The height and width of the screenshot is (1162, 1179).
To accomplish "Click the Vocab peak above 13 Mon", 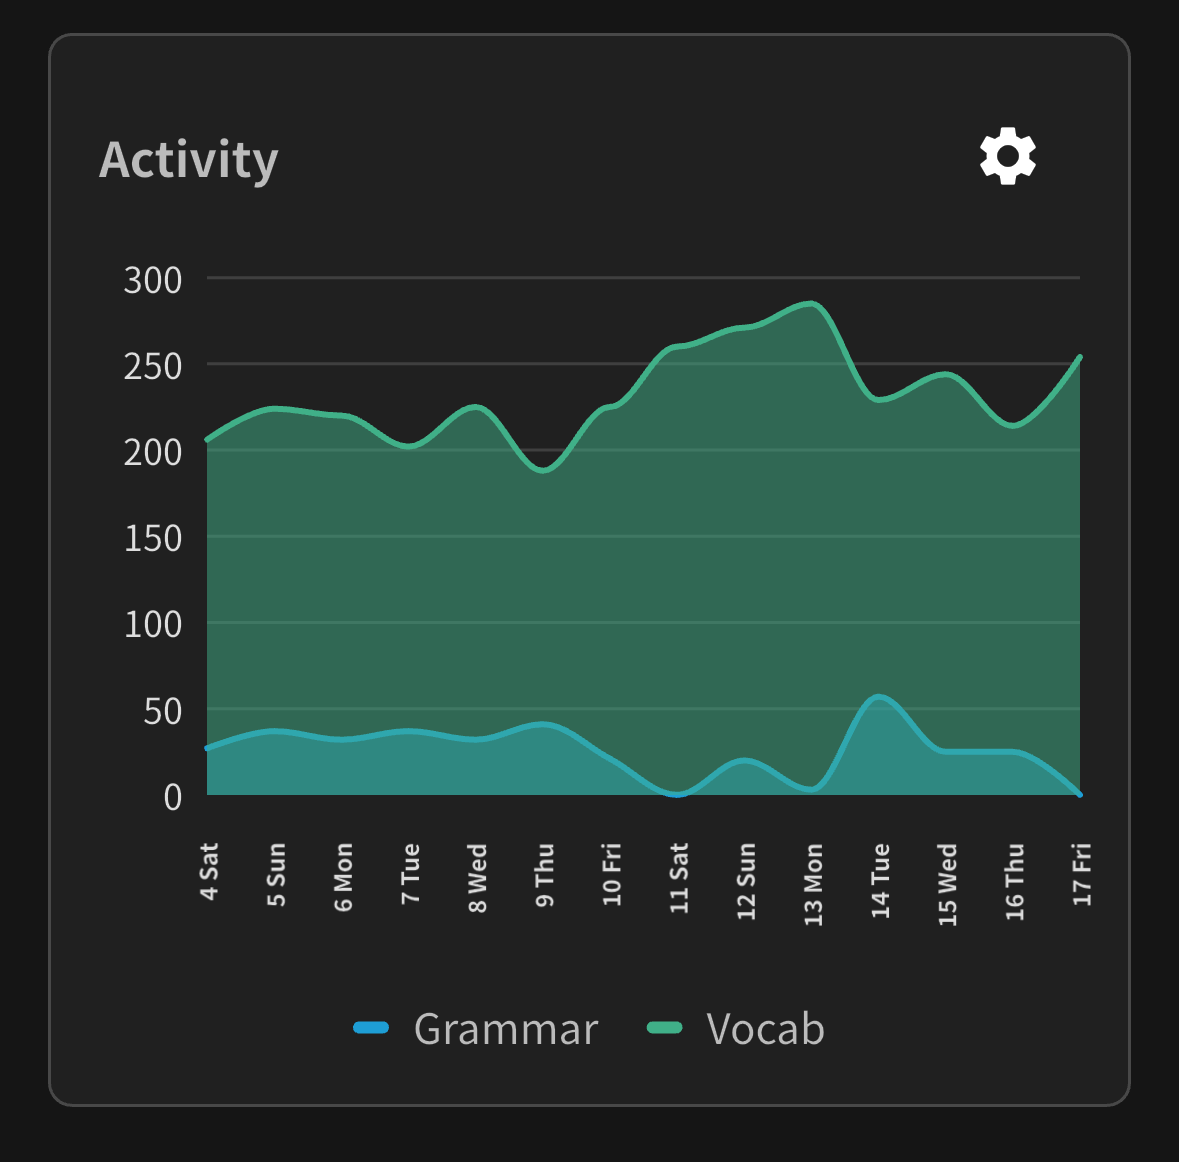I will [813, 303].
